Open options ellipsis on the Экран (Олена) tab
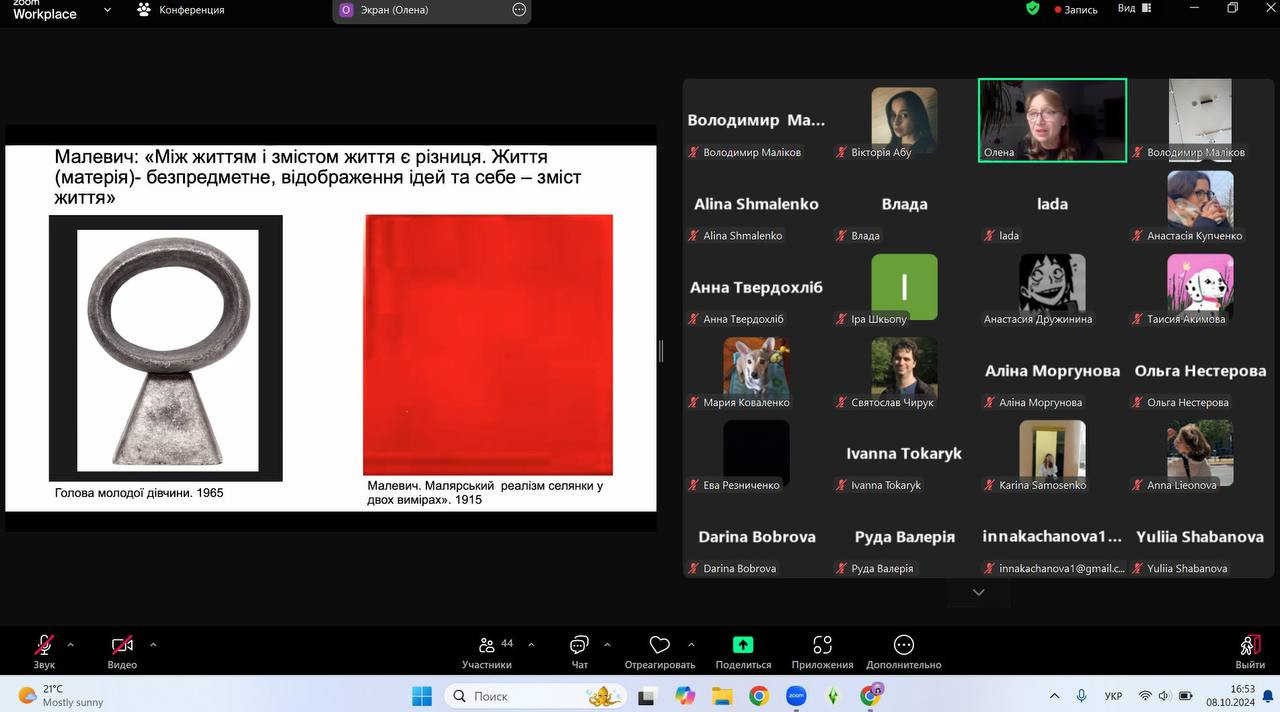Screen dimensions: 1280x712 (x=519, y=10)
